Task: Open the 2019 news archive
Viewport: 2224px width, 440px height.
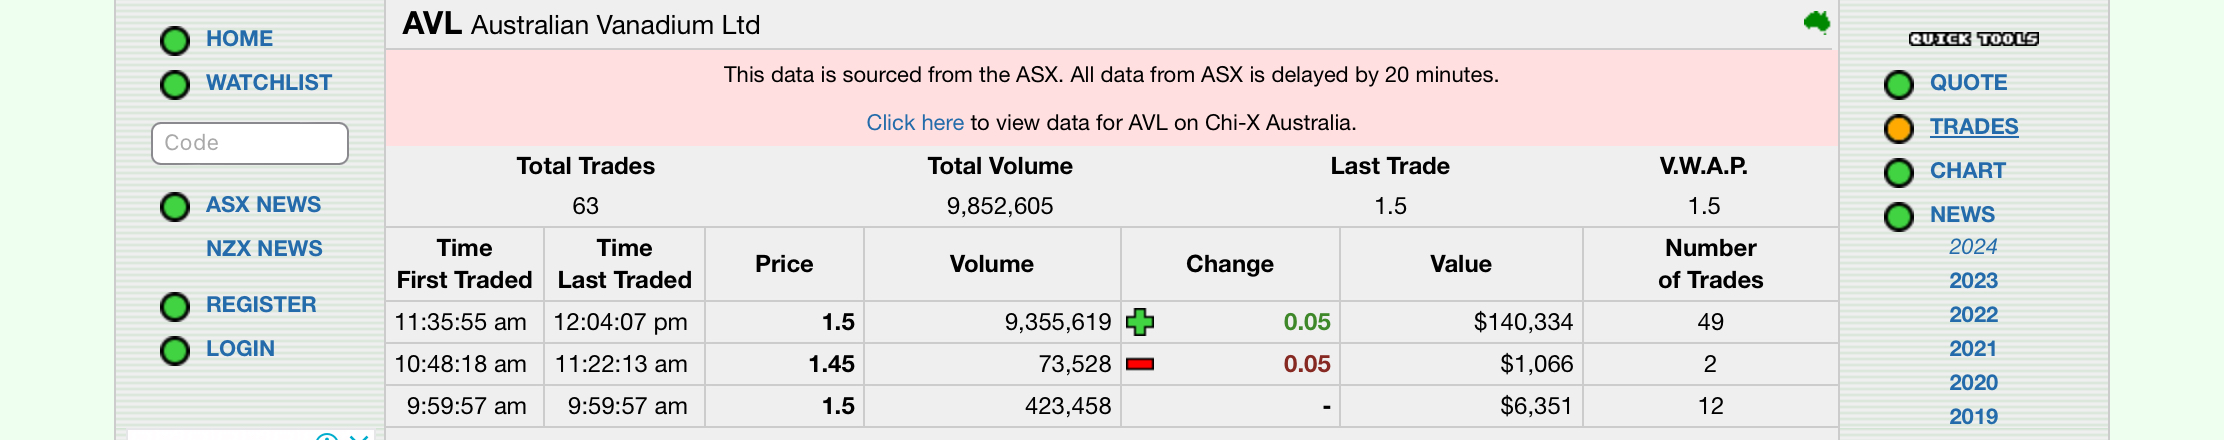Action: click(1973, 417)
